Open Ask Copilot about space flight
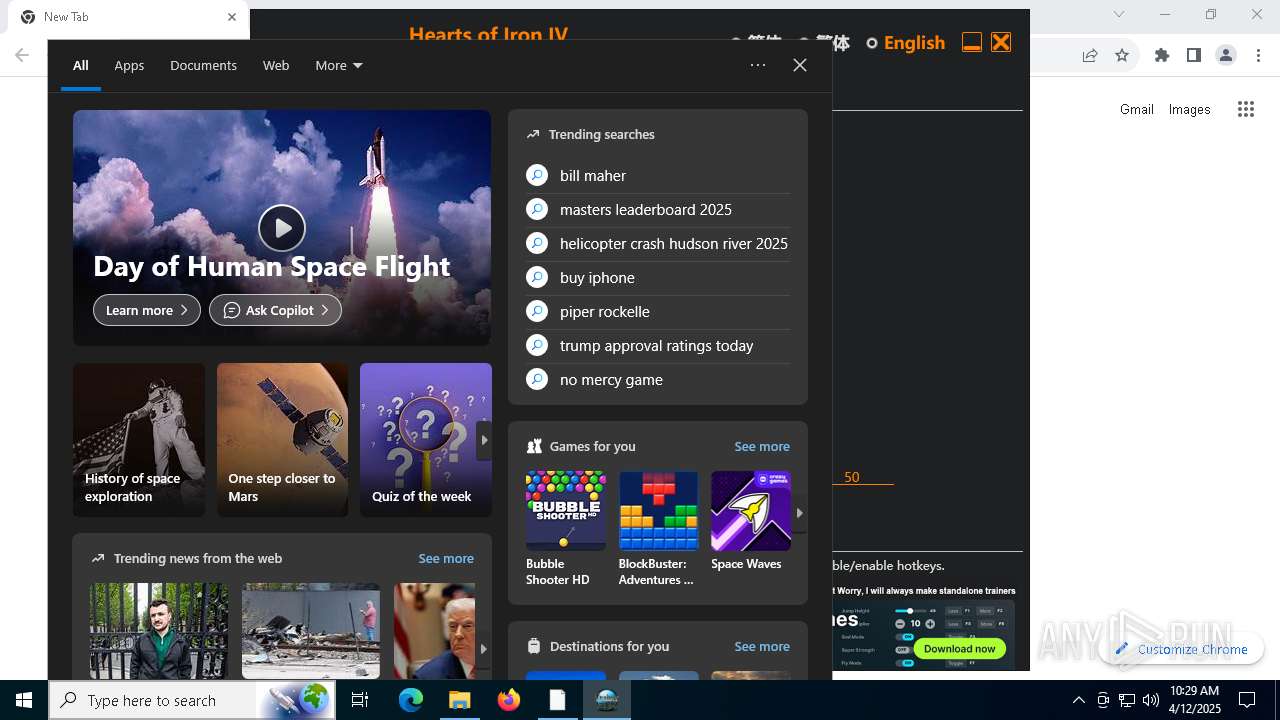 275,310
